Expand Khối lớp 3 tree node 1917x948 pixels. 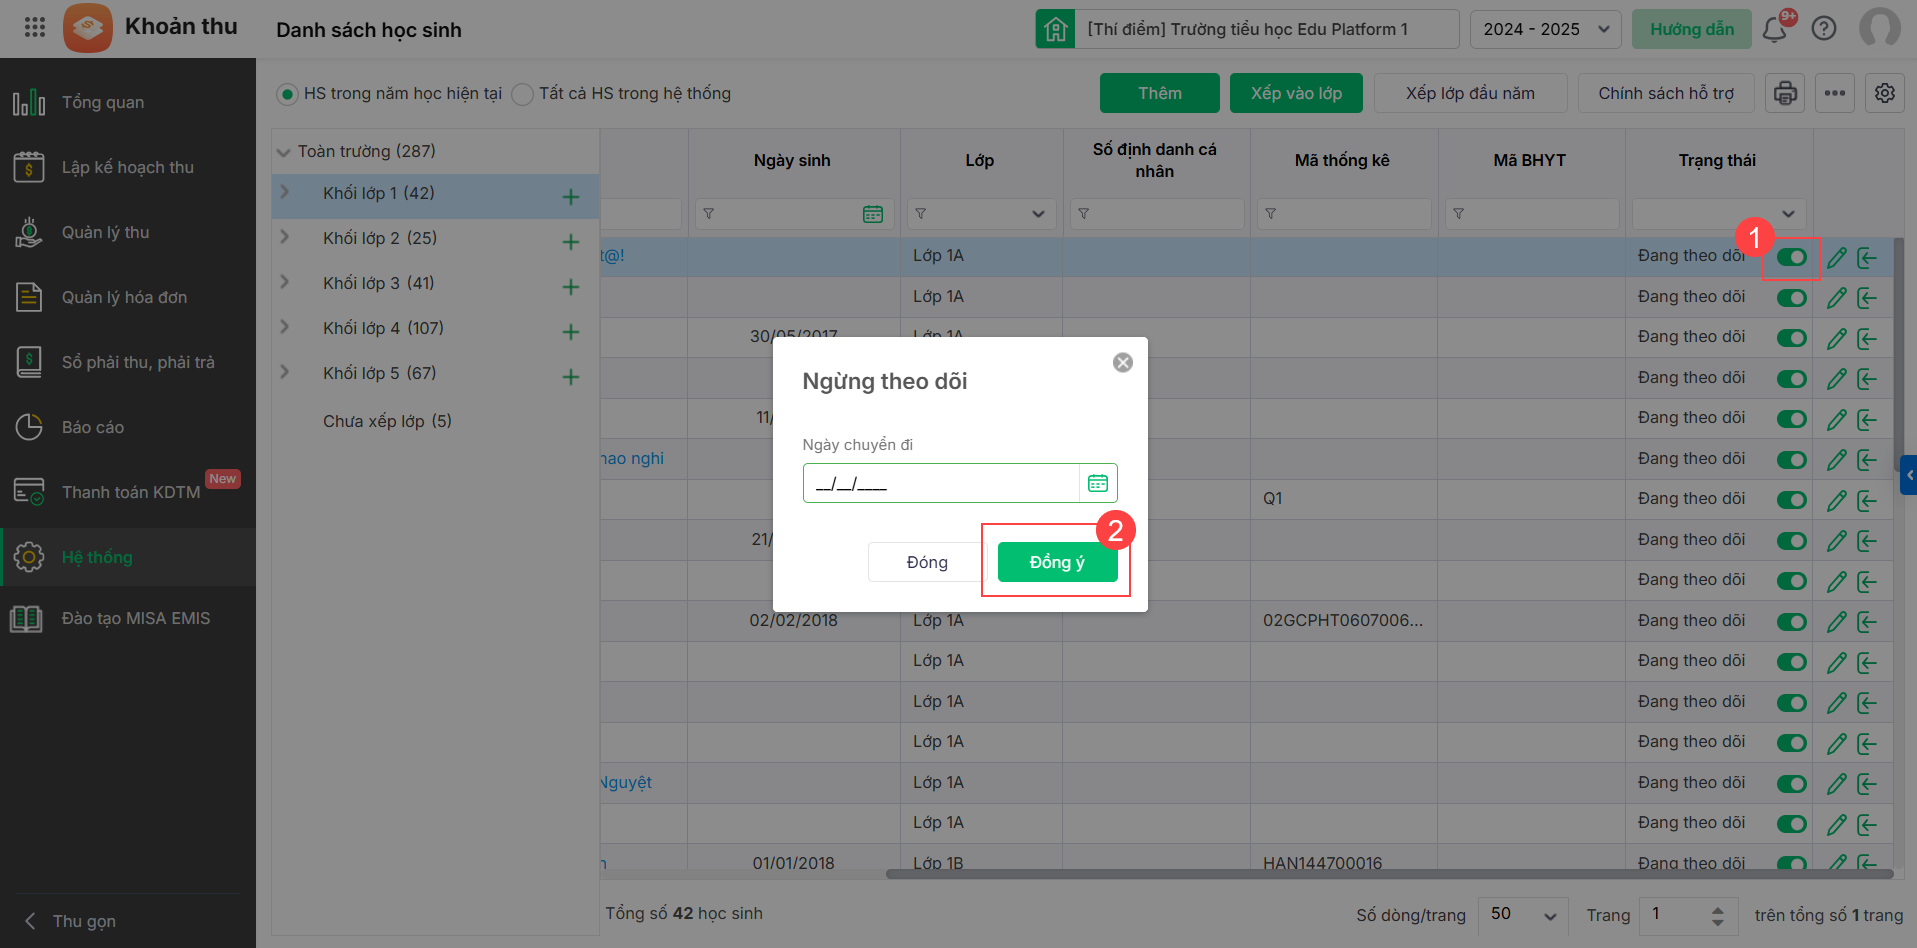point(285,283)
